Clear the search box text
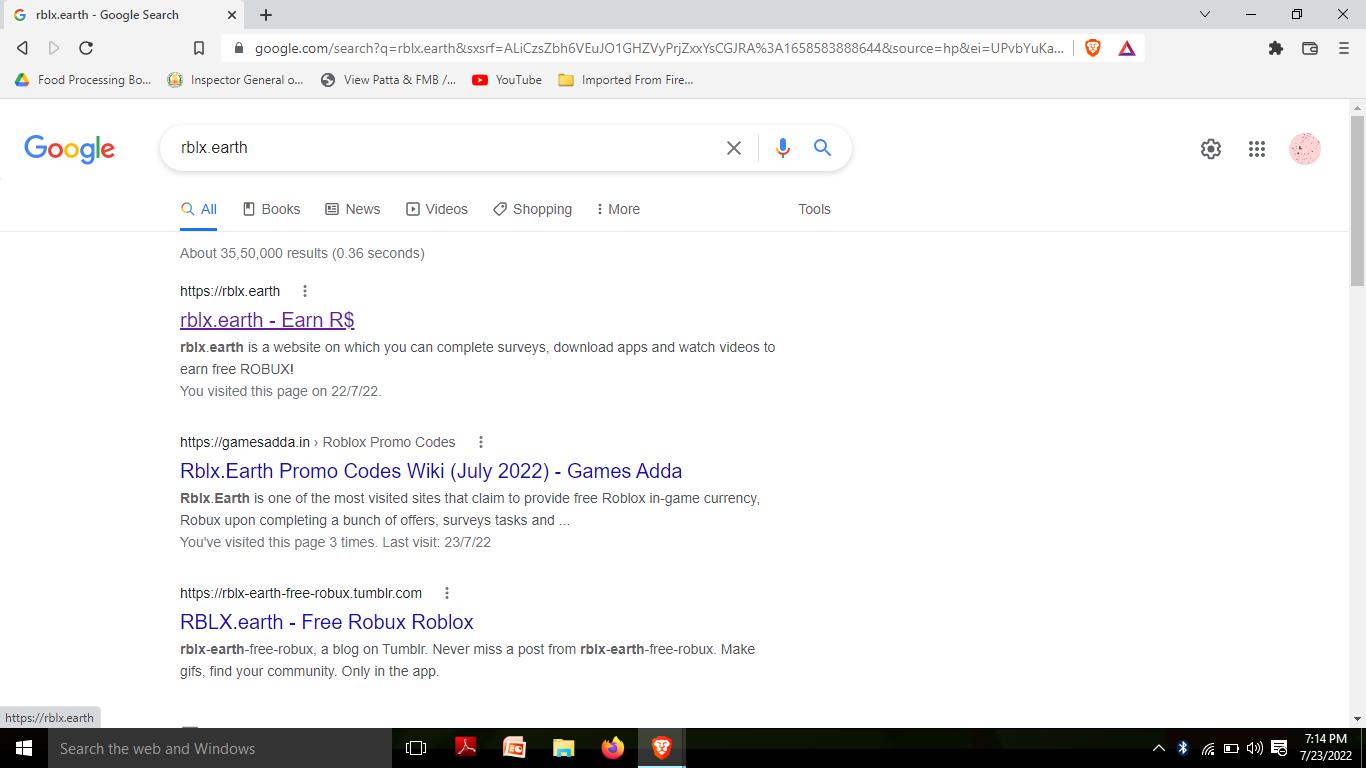Screen dimensions: 1366x768 [734, 148]
